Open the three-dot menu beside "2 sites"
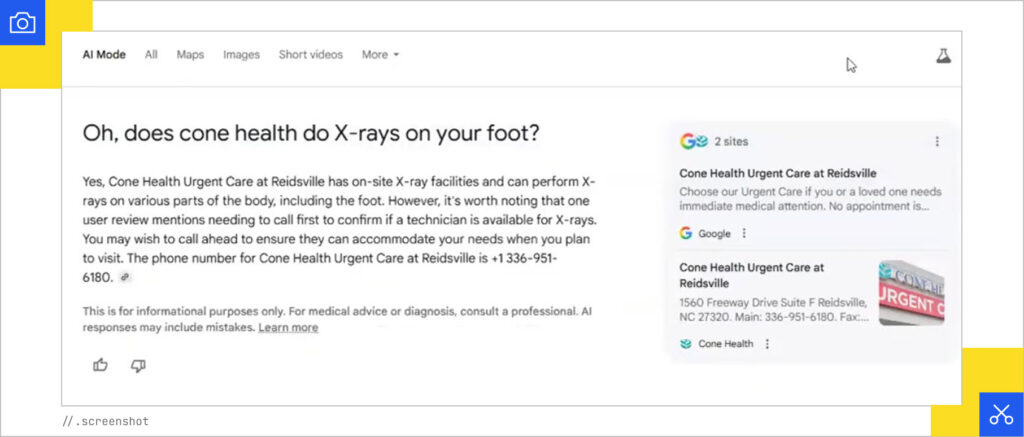This screenshot has height=437, width=1024. (937, 142)
